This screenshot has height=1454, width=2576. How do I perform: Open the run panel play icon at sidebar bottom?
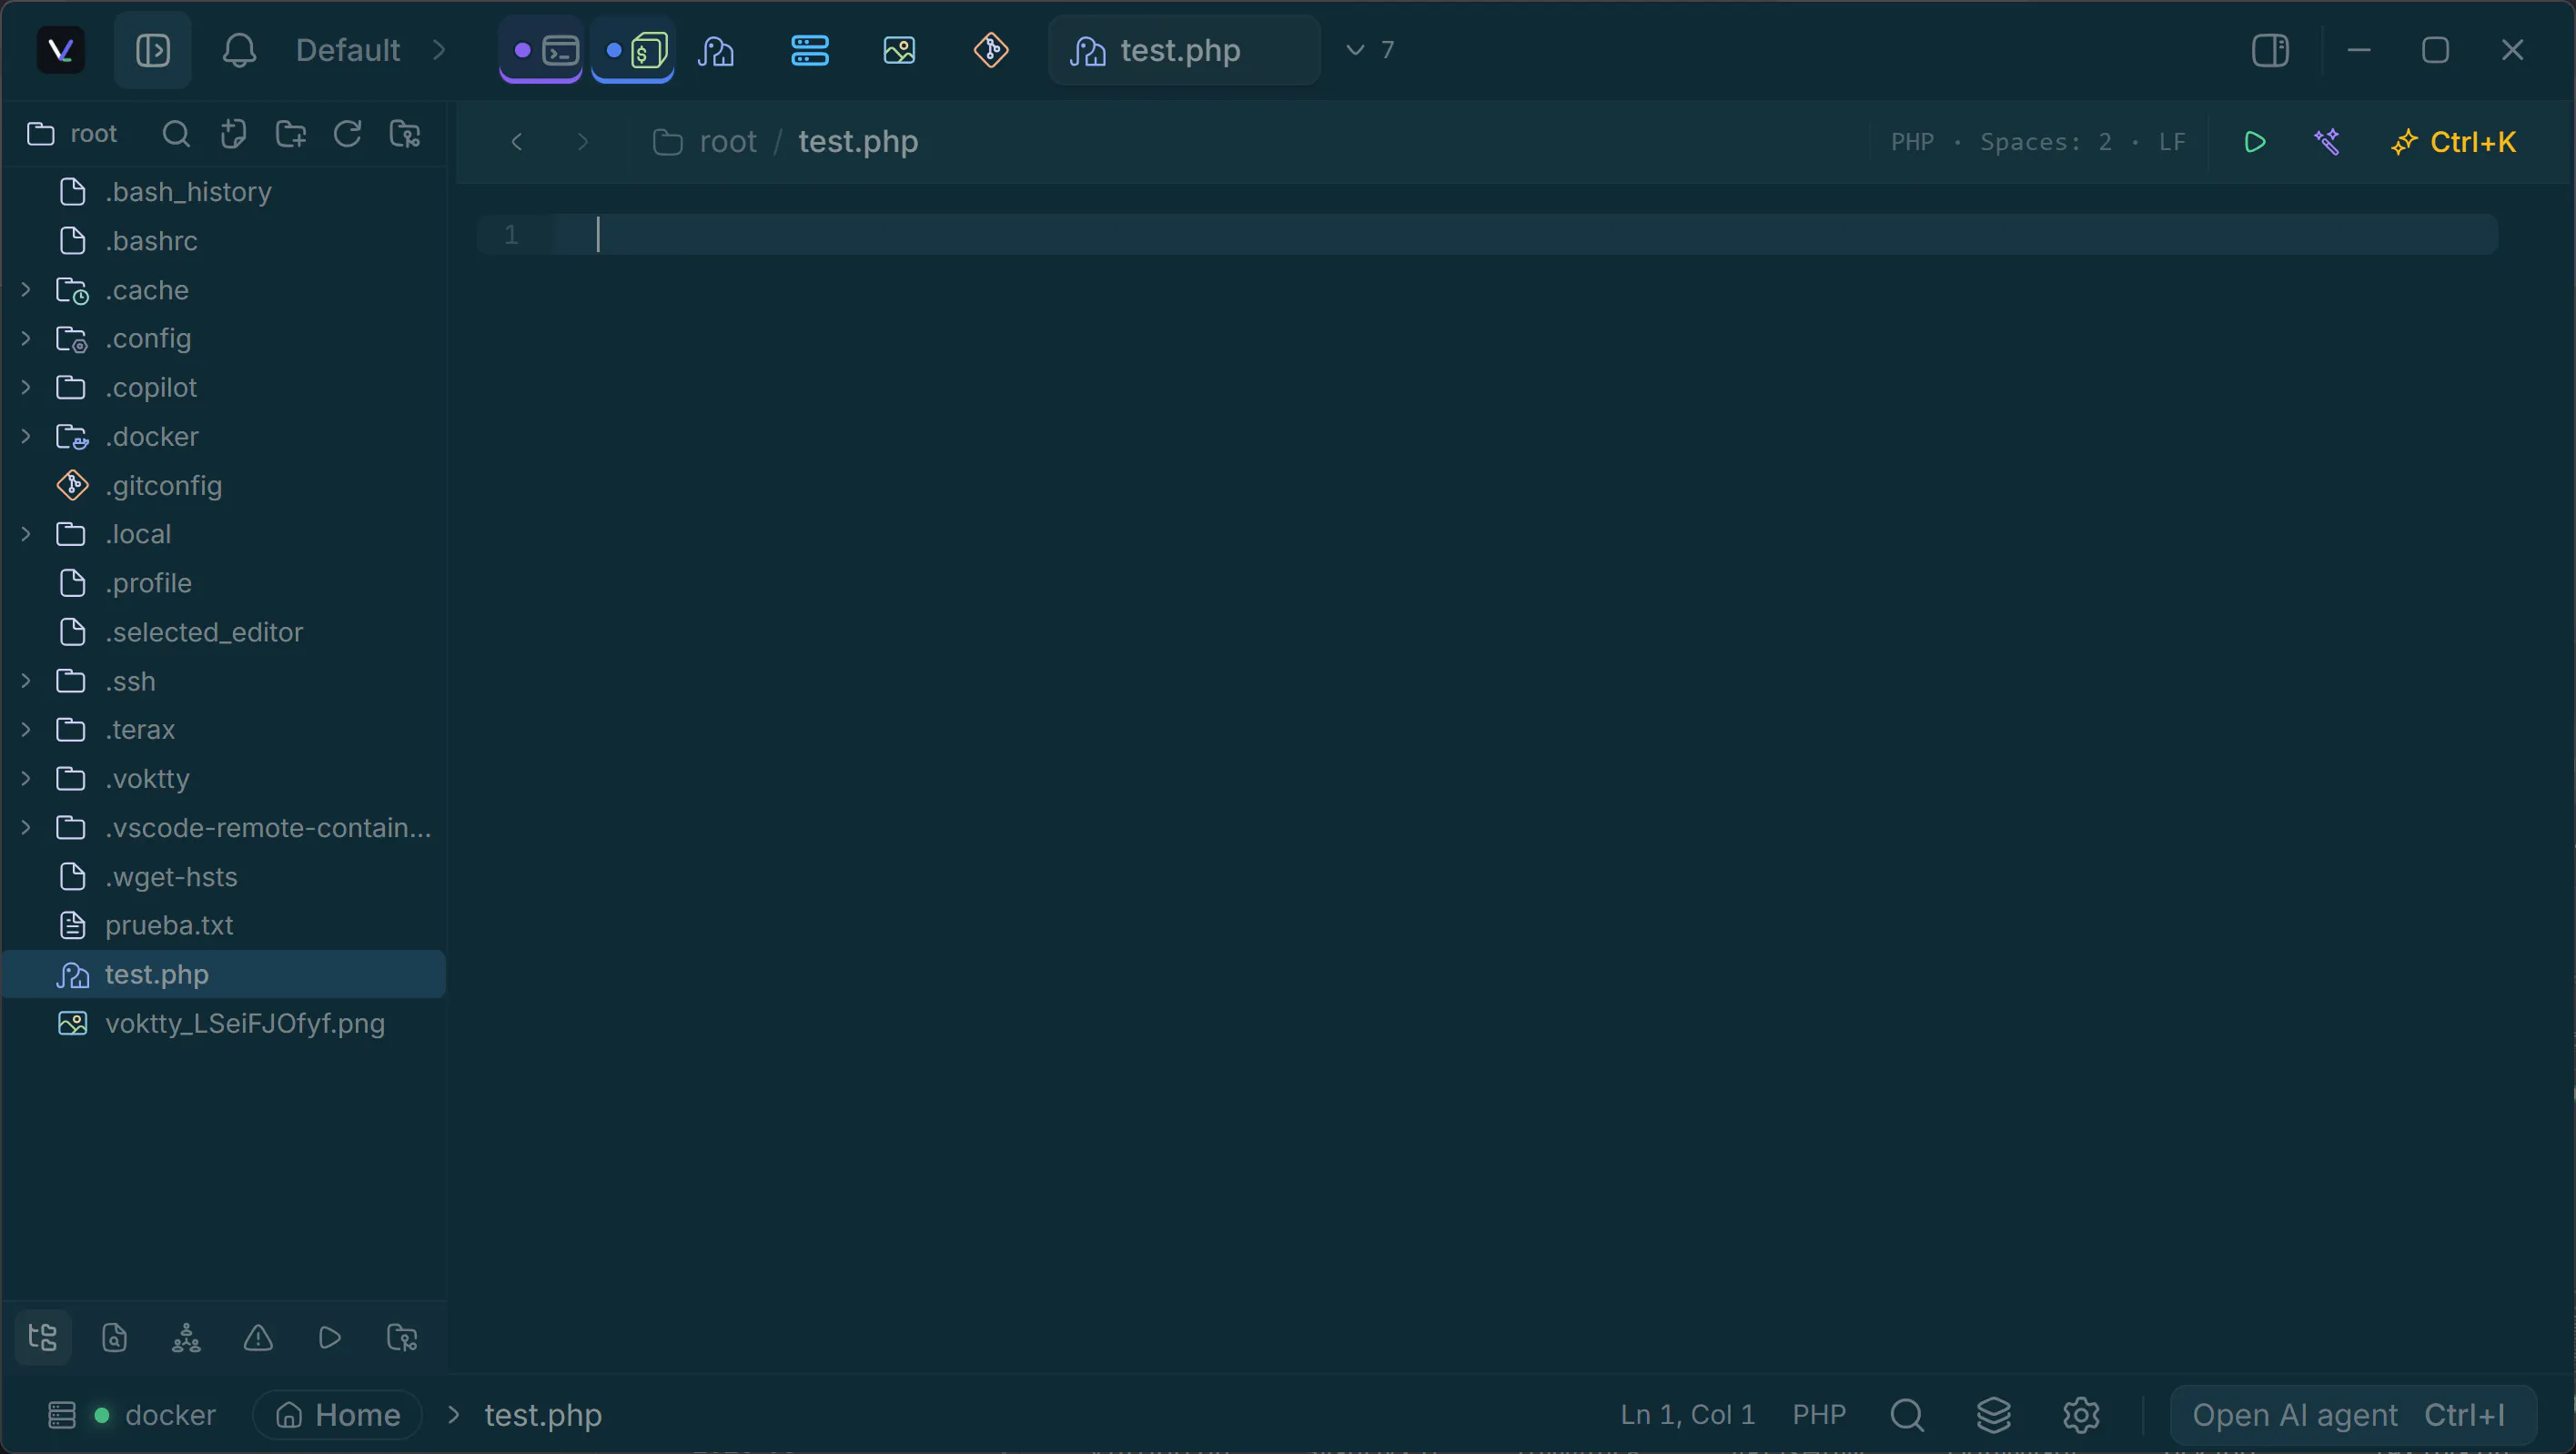pyautogui.click(x=330, y=1337)
